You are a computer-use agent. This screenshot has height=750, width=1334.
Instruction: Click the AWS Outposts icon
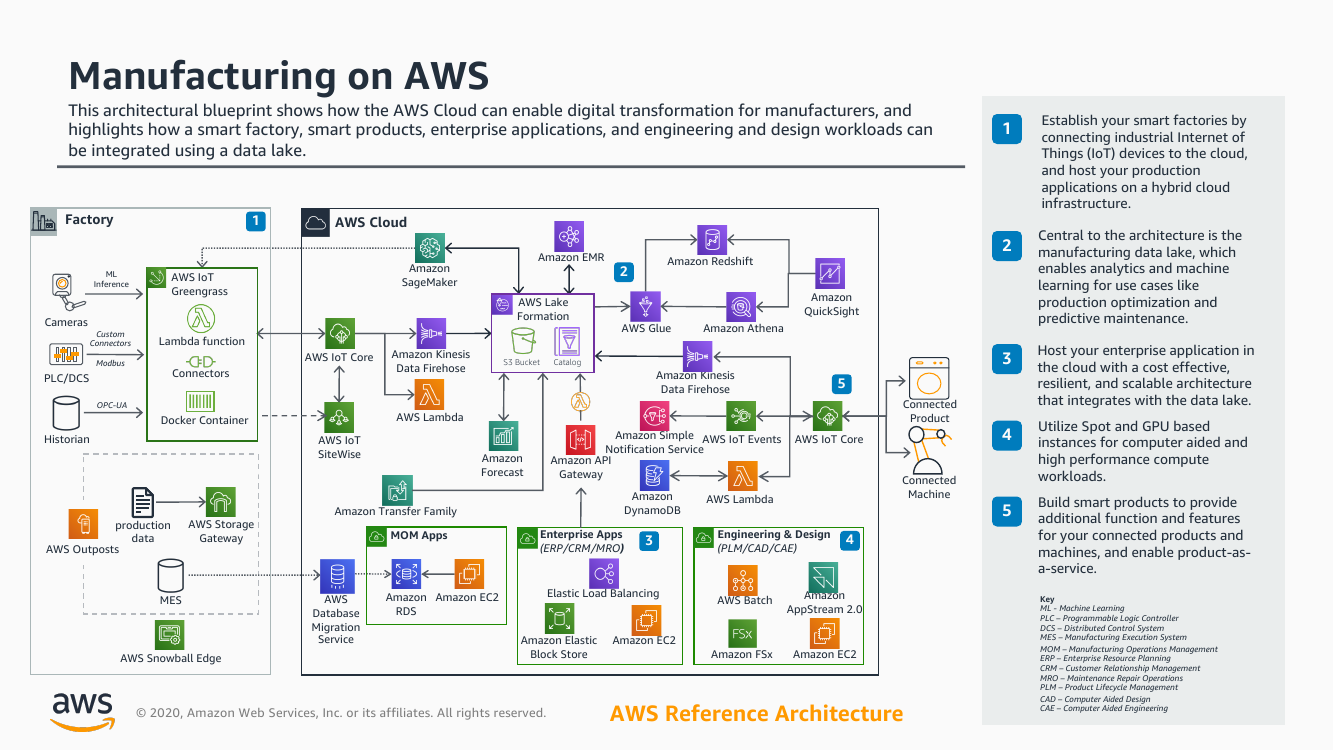point(83,525)
